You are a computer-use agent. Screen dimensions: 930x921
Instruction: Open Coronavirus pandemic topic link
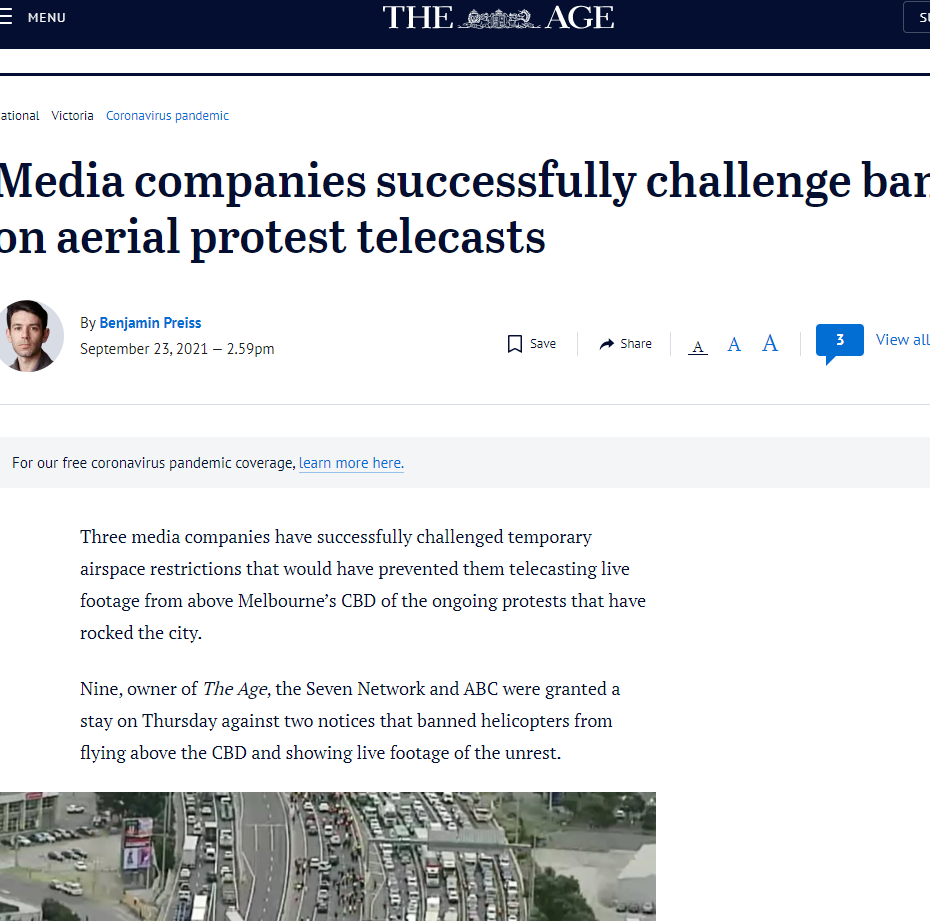pyautogui.click(x=167, y=116)
